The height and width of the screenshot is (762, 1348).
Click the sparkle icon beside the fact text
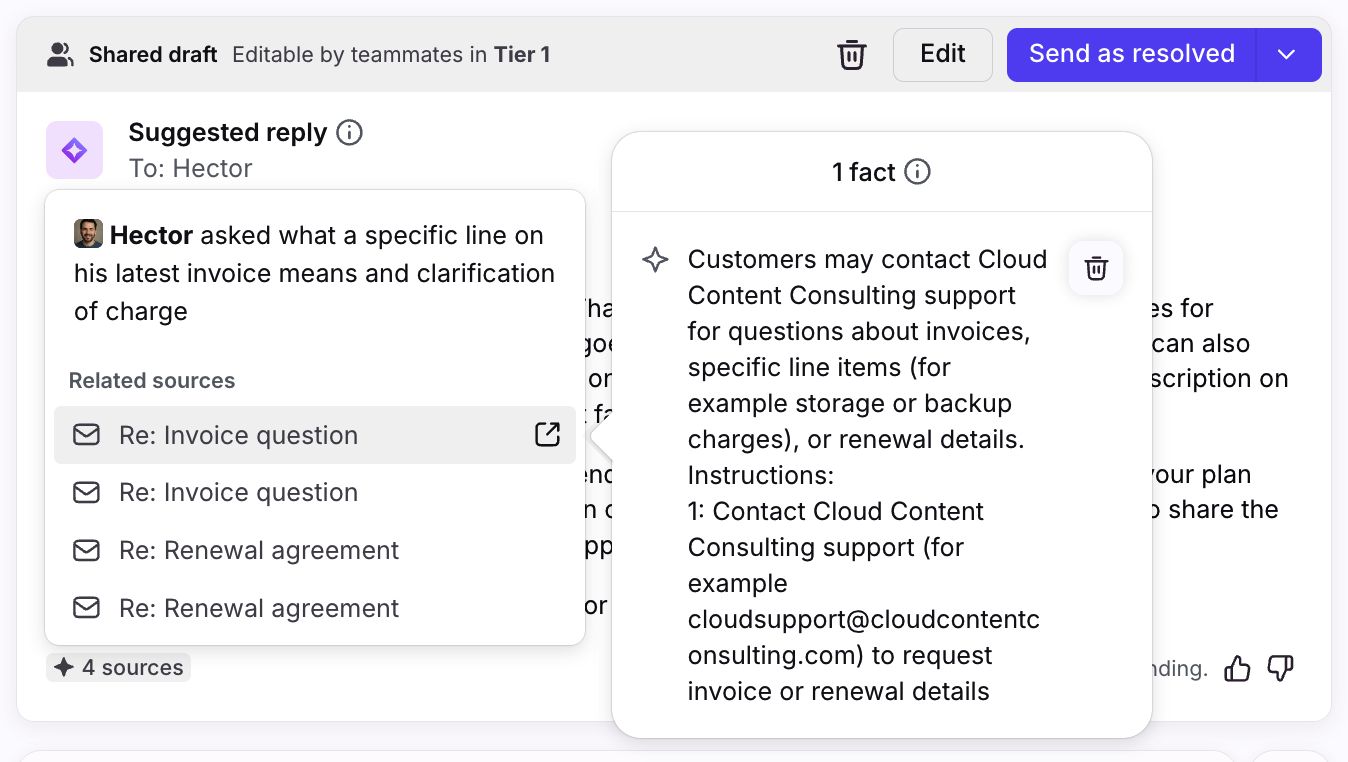(655, 260)
